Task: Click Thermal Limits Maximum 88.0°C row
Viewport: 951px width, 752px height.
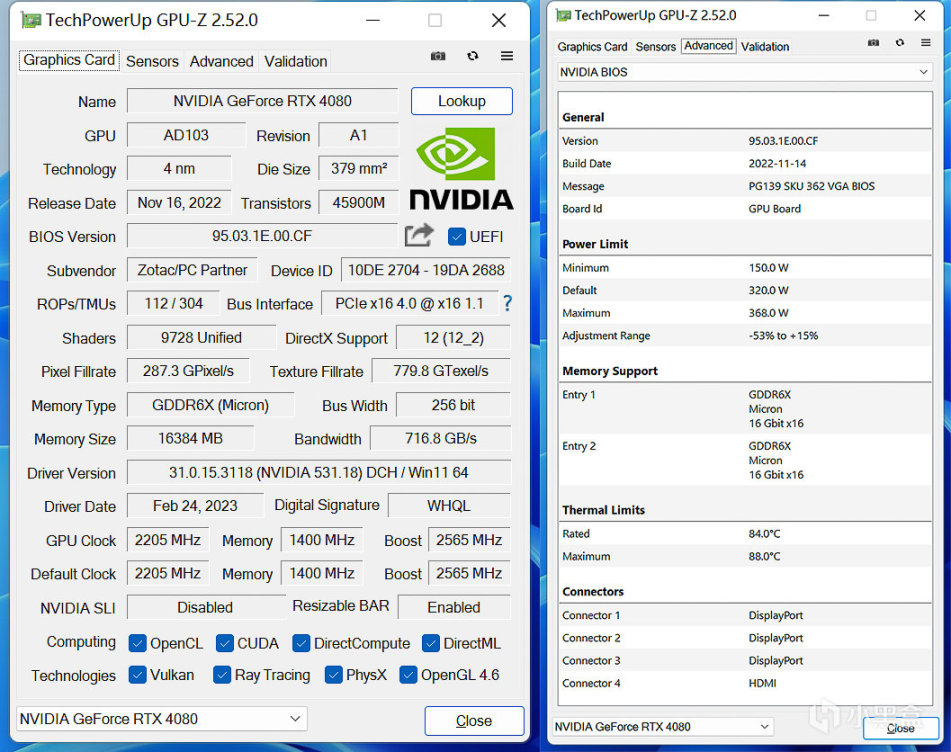Action: (745, 556)
